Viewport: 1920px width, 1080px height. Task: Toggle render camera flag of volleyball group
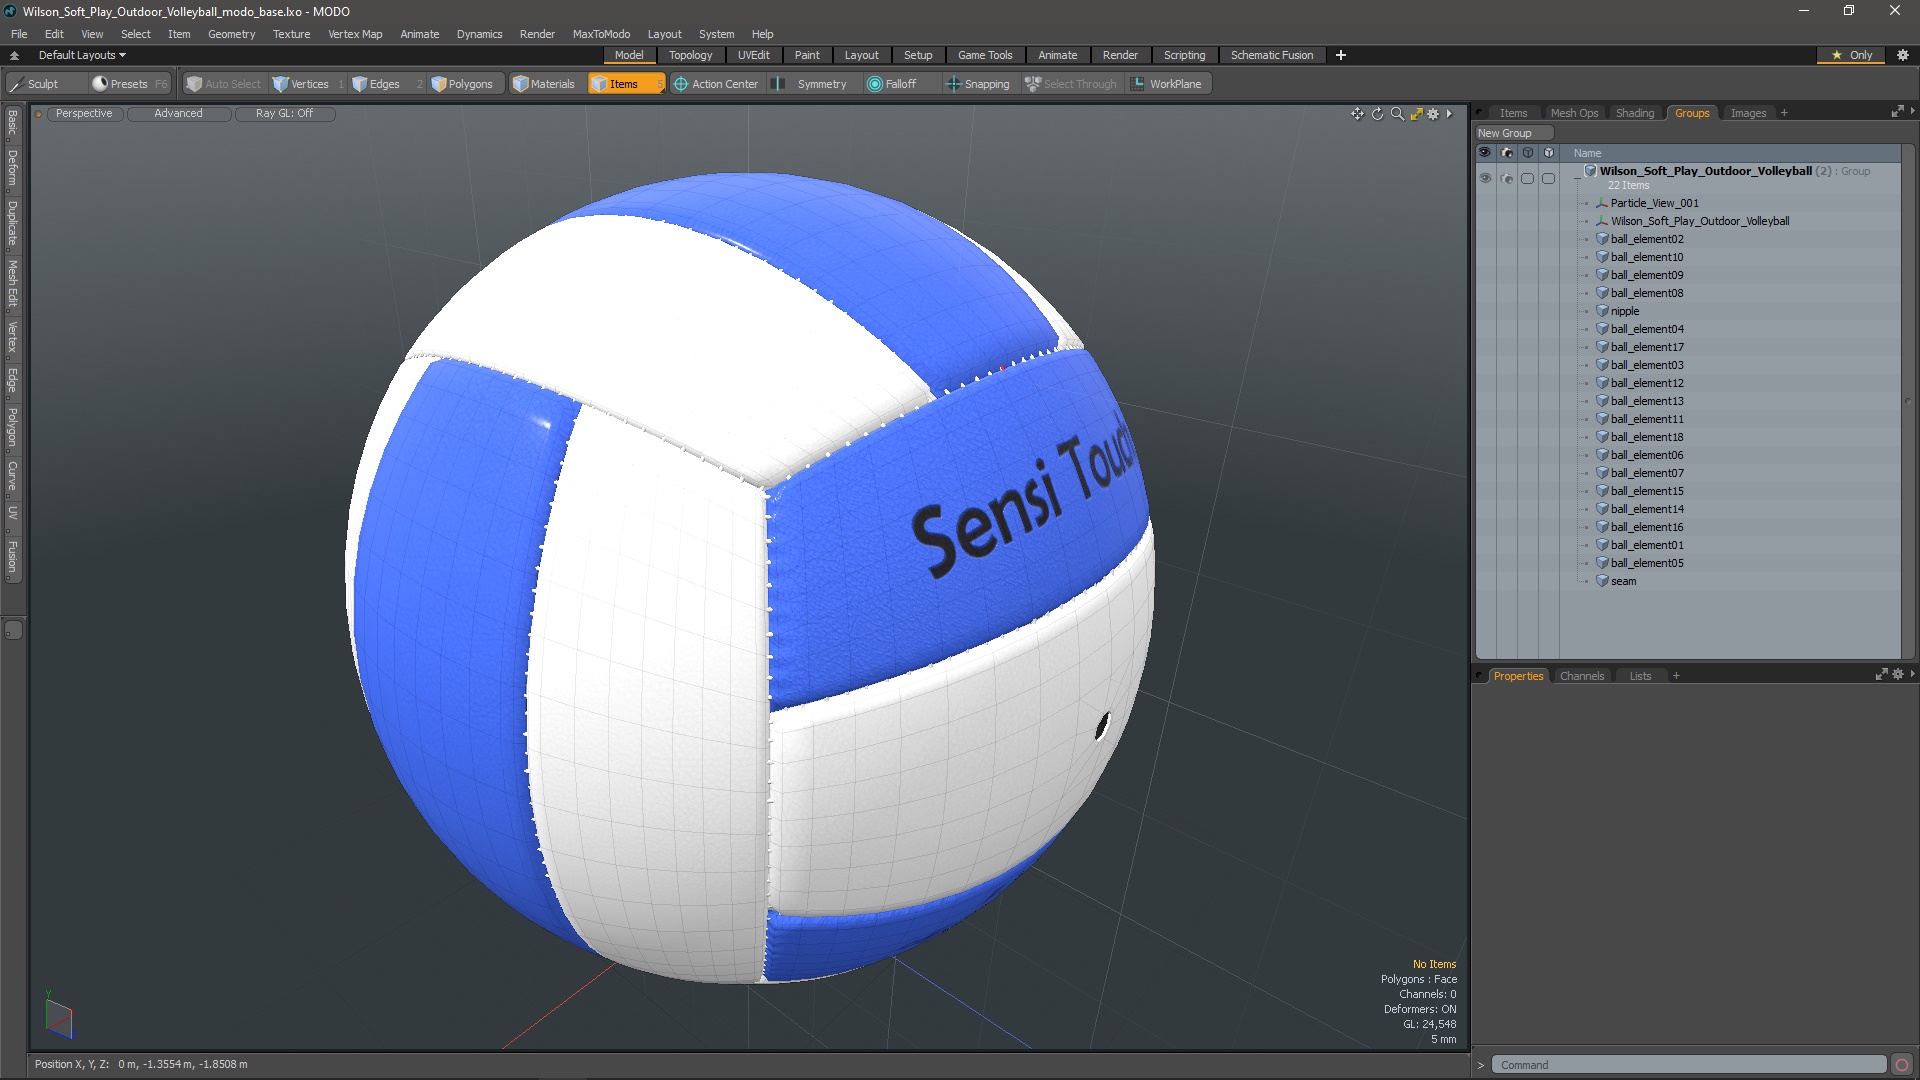click(1507, 178)
